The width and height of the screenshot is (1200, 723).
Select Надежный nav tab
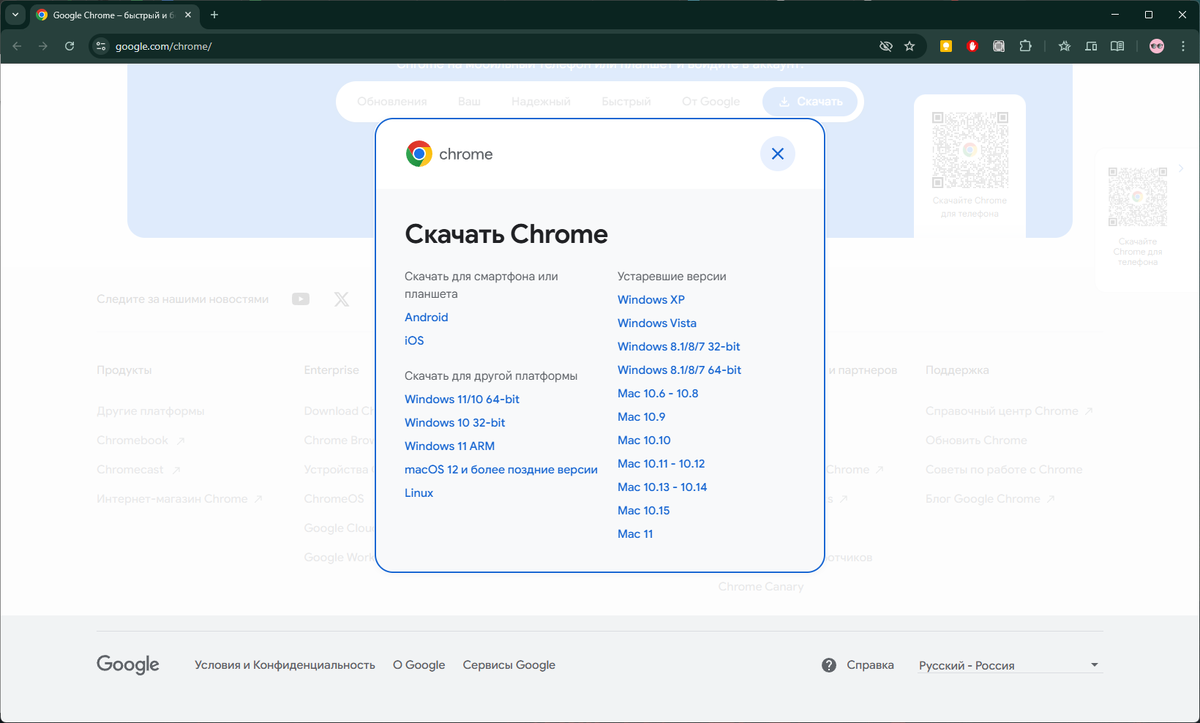tap(541, 101)
